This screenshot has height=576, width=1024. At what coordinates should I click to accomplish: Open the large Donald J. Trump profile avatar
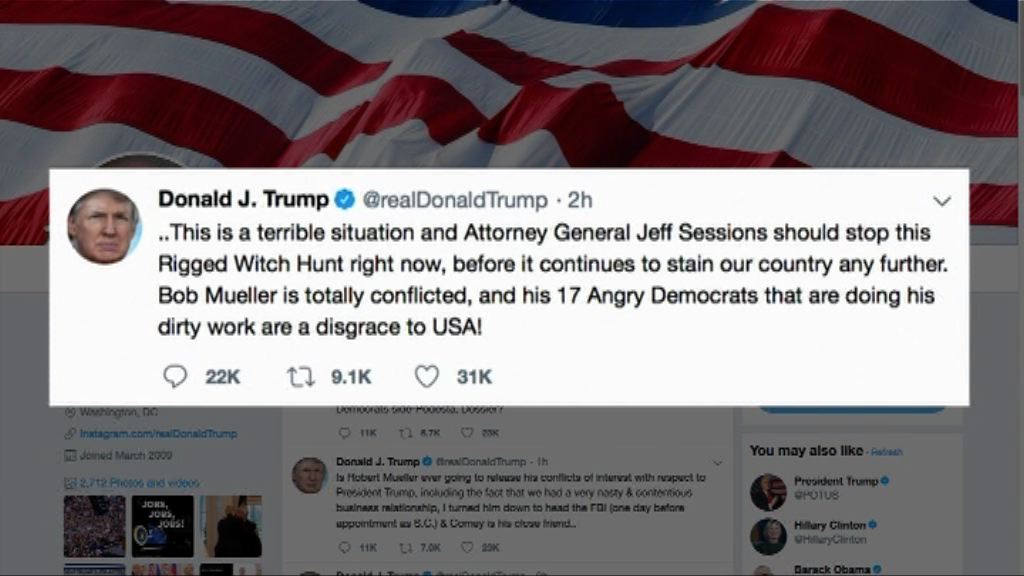(104, 226)
